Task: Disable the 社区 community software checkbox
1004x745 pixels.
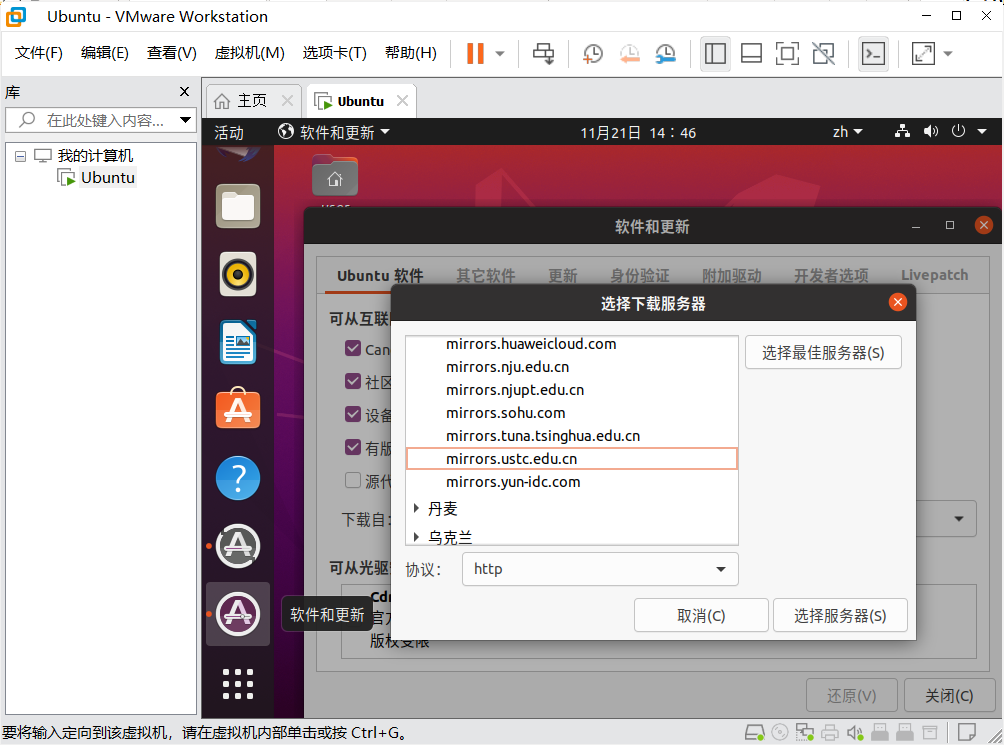Action: 353,381
